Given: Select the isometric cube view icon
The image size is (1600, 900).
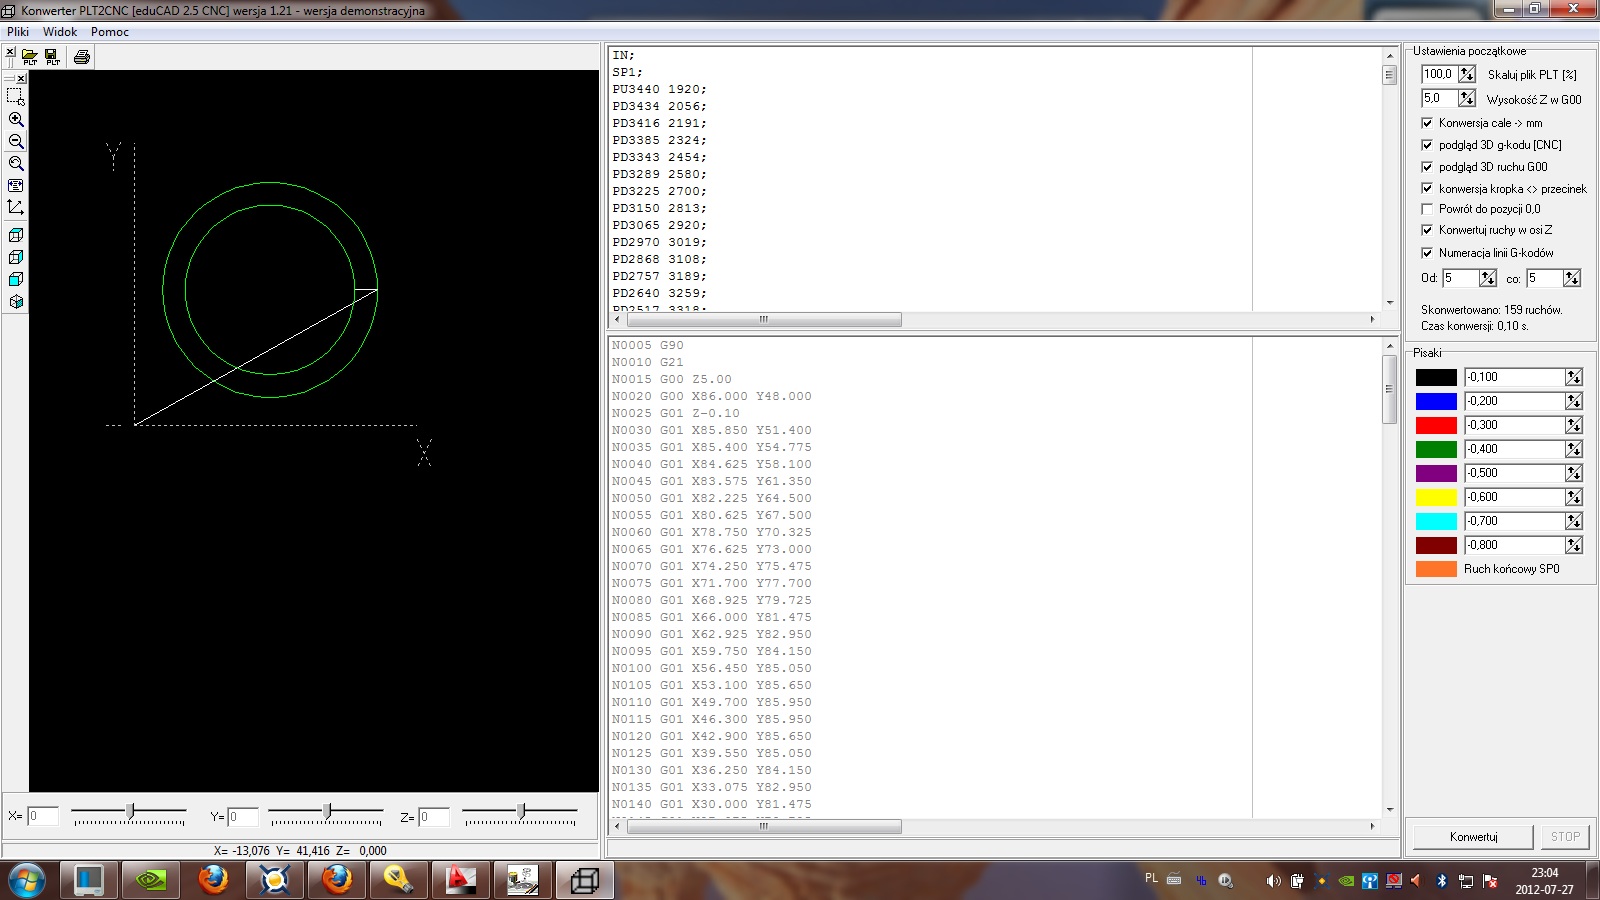Looking at the screenshot, I should pos(16,301).
